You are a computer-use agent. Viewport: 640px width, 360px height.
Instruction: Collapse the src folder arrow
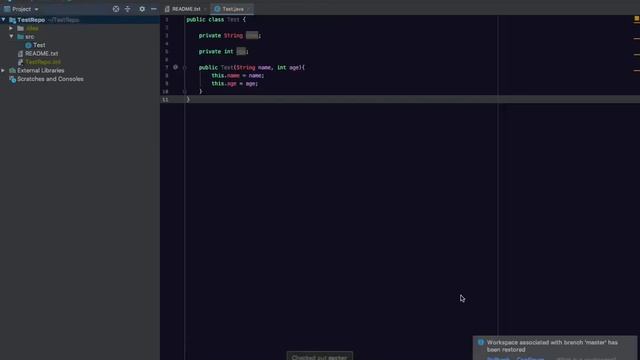[x=11, y=36]
